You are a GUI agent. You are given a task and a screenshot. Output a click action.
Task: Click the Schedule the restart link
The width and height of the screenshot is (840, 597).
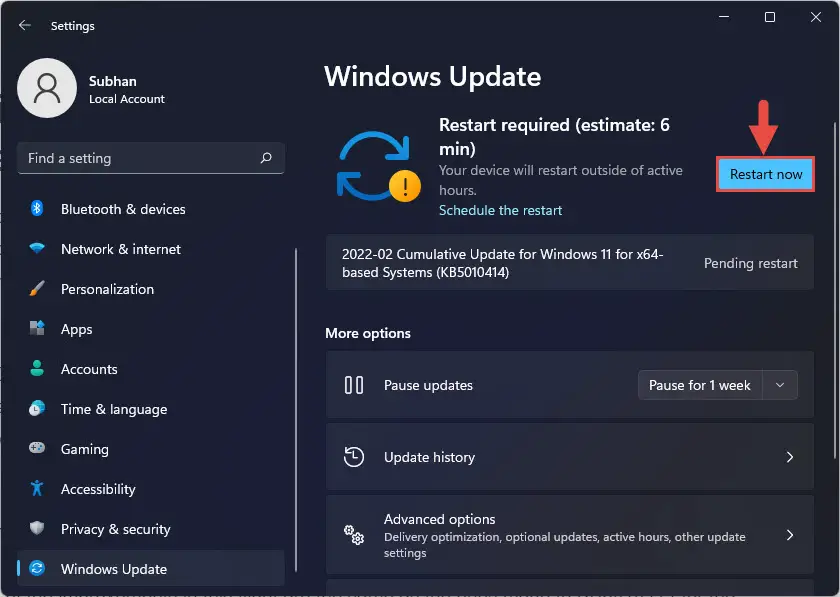point(500,210)
